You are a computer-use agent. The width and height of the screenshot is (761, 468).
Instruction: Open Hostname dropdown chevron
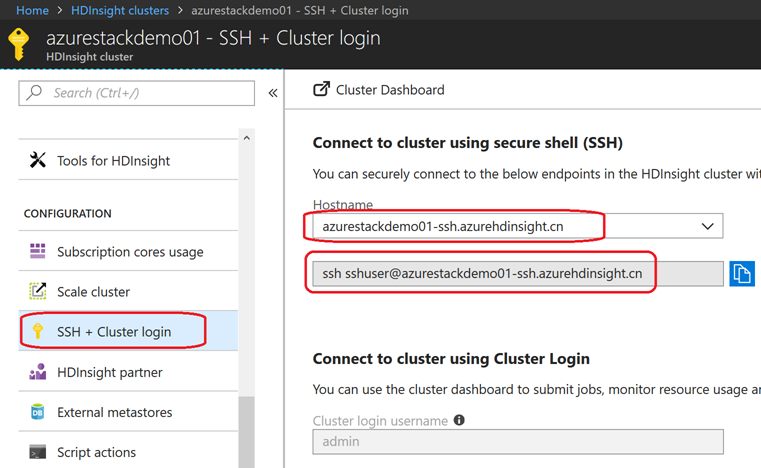pos(708,226)
